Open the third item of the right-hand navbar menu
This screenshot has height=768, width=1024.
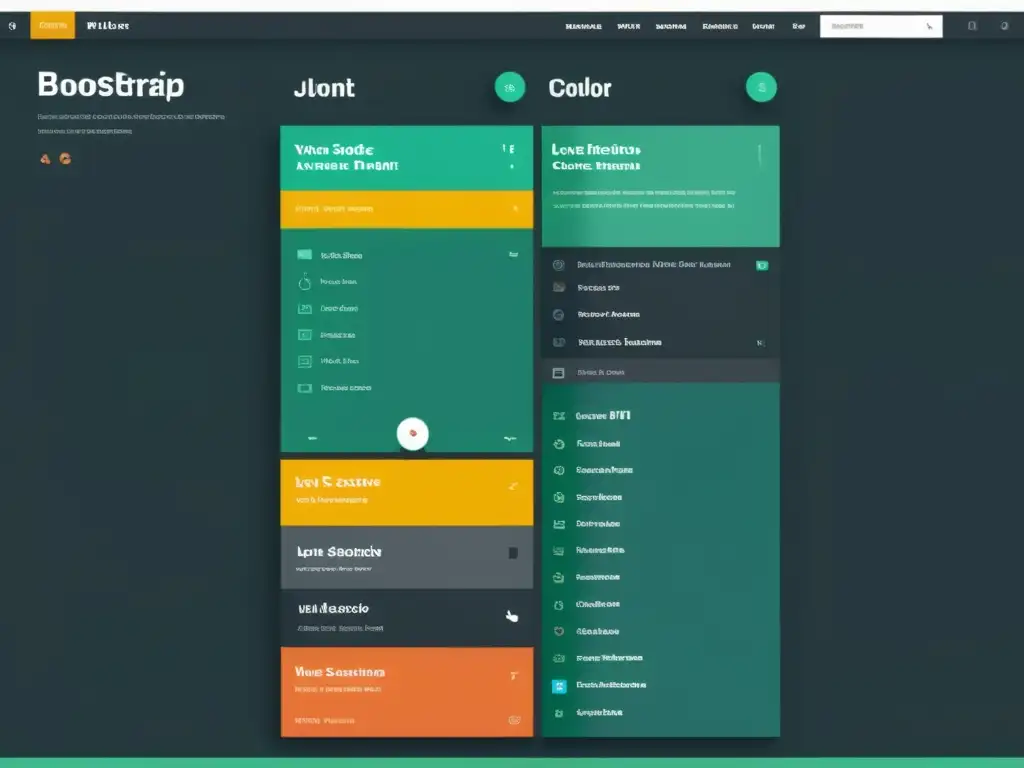point(671,26)
